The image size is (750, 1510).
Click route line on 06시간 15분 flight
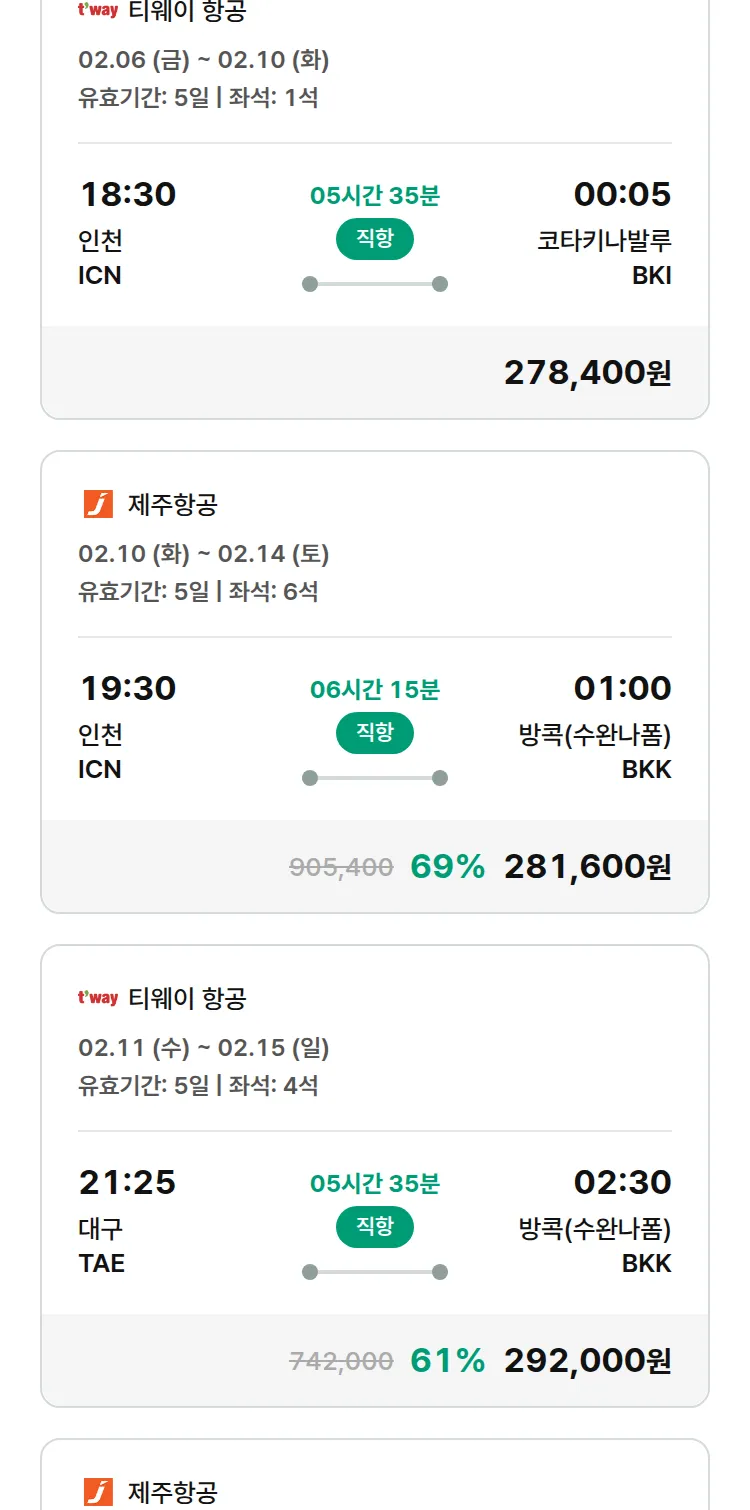(x=375, y=778)
